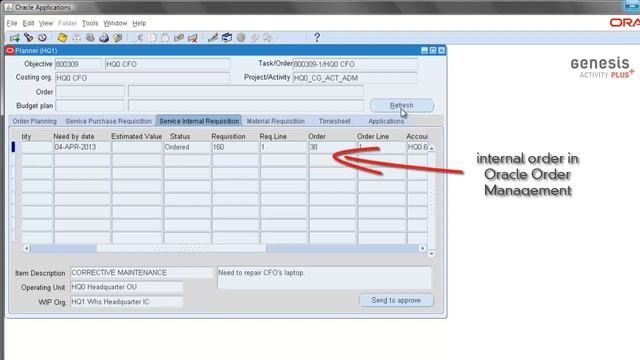Click the Zoom toolbar icon
Screen dimensions: 640x360
(227, 38)
